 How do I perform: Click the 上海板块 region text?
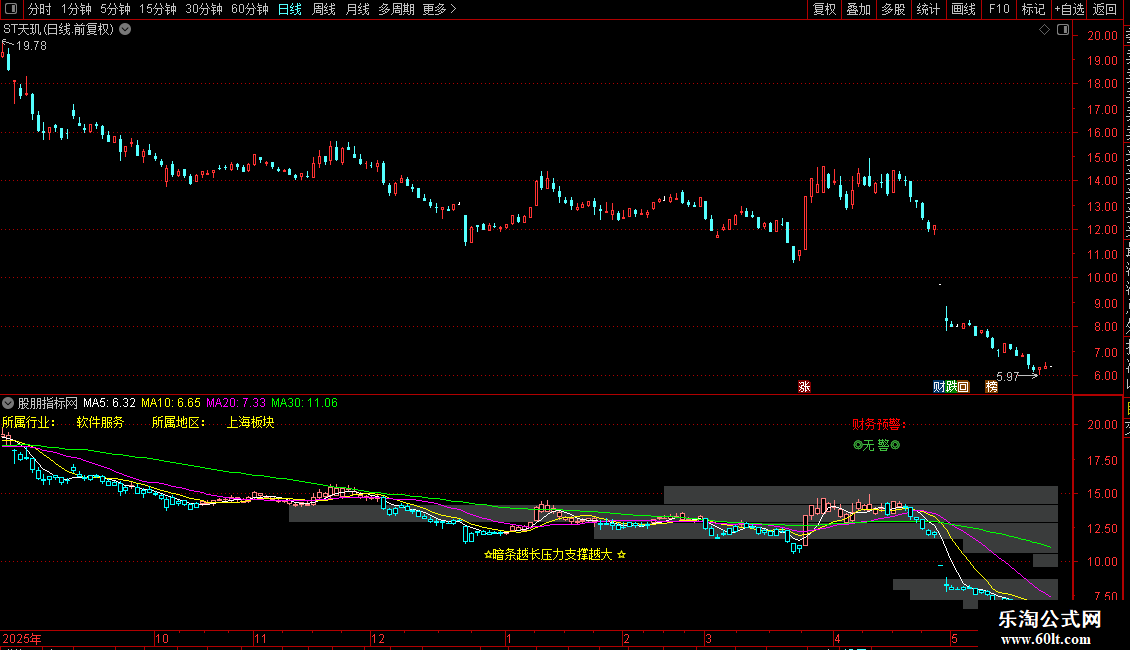250,422
